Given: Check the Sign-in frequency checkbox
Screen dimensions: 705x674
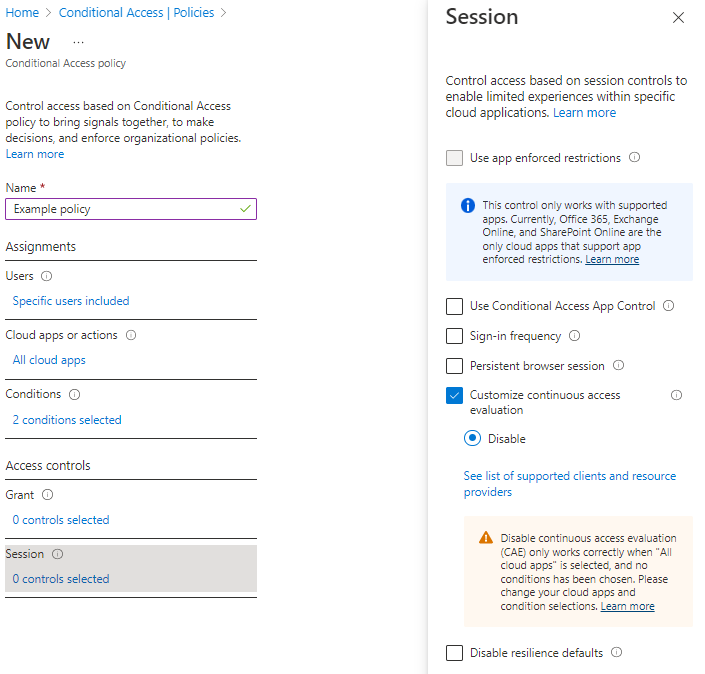Looking at the screenshot, I should coord(454,336).
